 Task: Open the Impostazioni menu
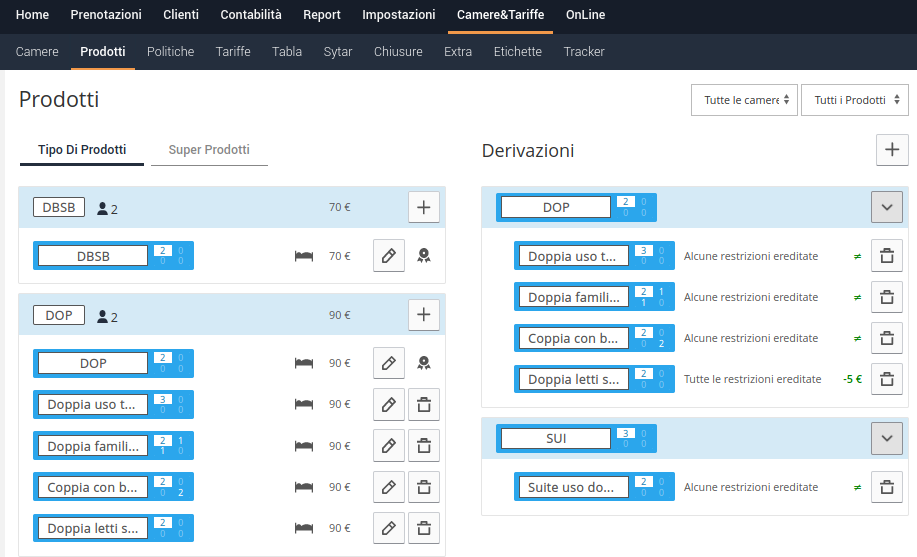(x=398, y=15)
